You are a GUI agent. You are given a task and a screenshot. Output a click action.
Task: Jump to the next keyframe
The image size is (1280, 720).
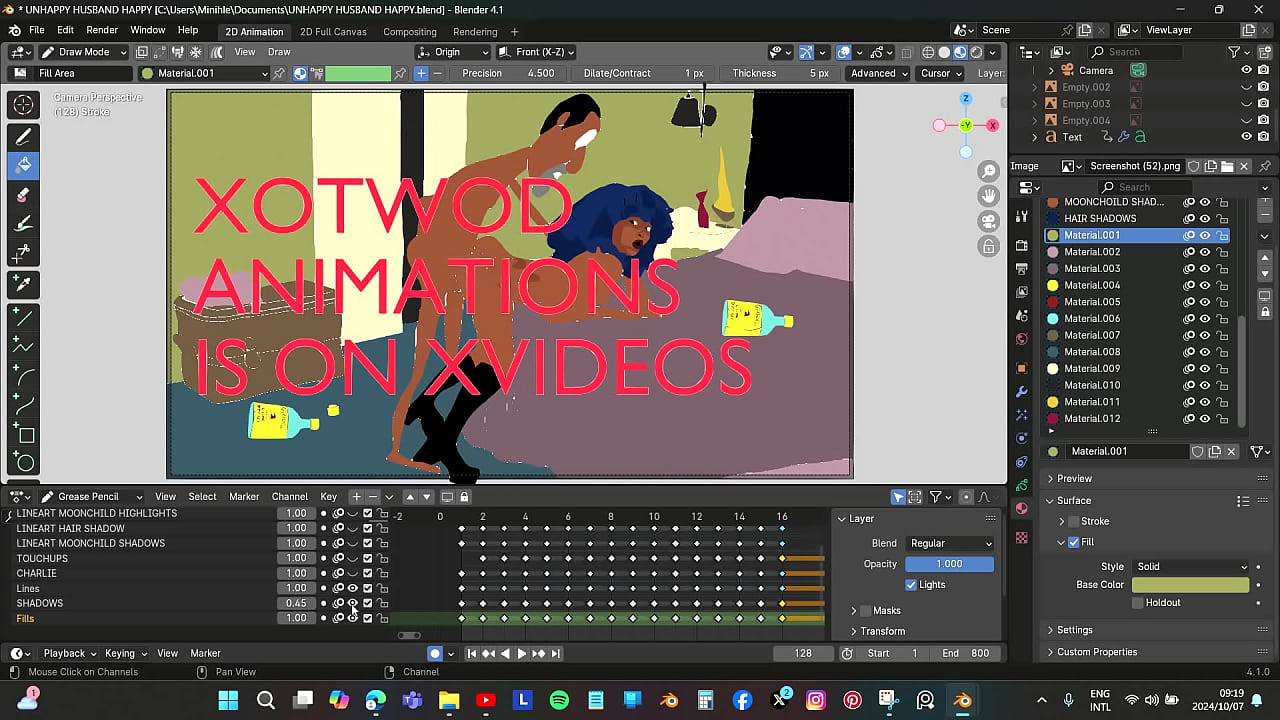[538, 653]
